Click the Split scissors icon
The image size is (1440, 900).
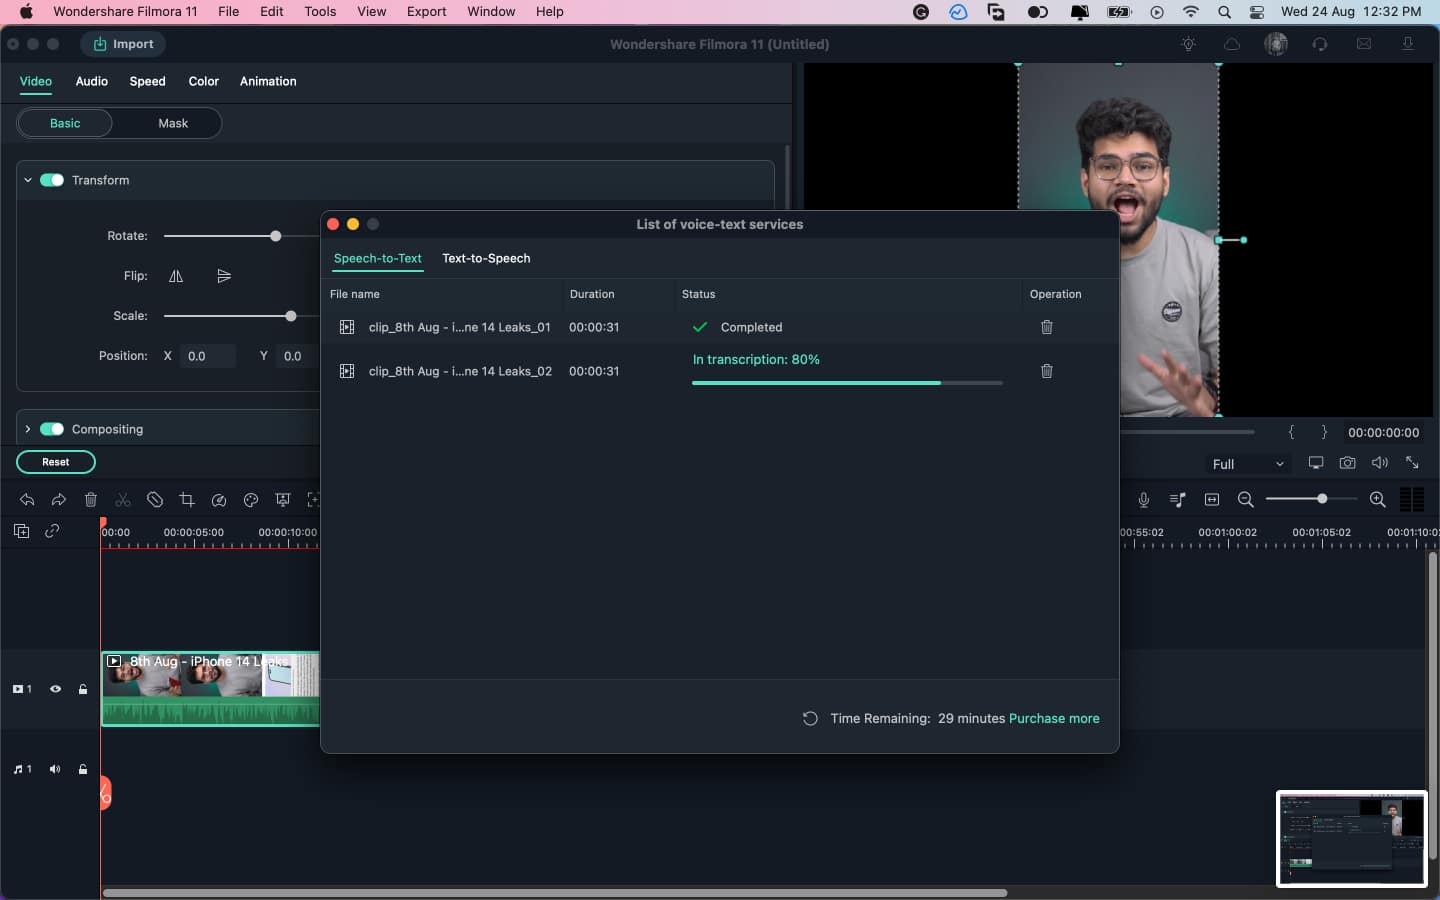[123, 499]
